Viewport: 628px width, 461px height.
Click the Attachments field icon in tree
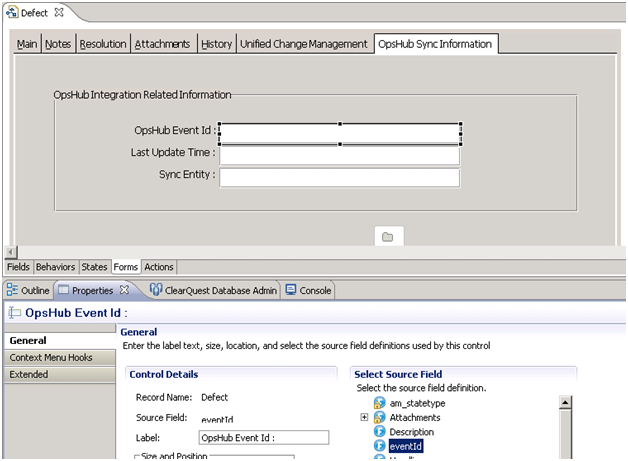point(380,417)
